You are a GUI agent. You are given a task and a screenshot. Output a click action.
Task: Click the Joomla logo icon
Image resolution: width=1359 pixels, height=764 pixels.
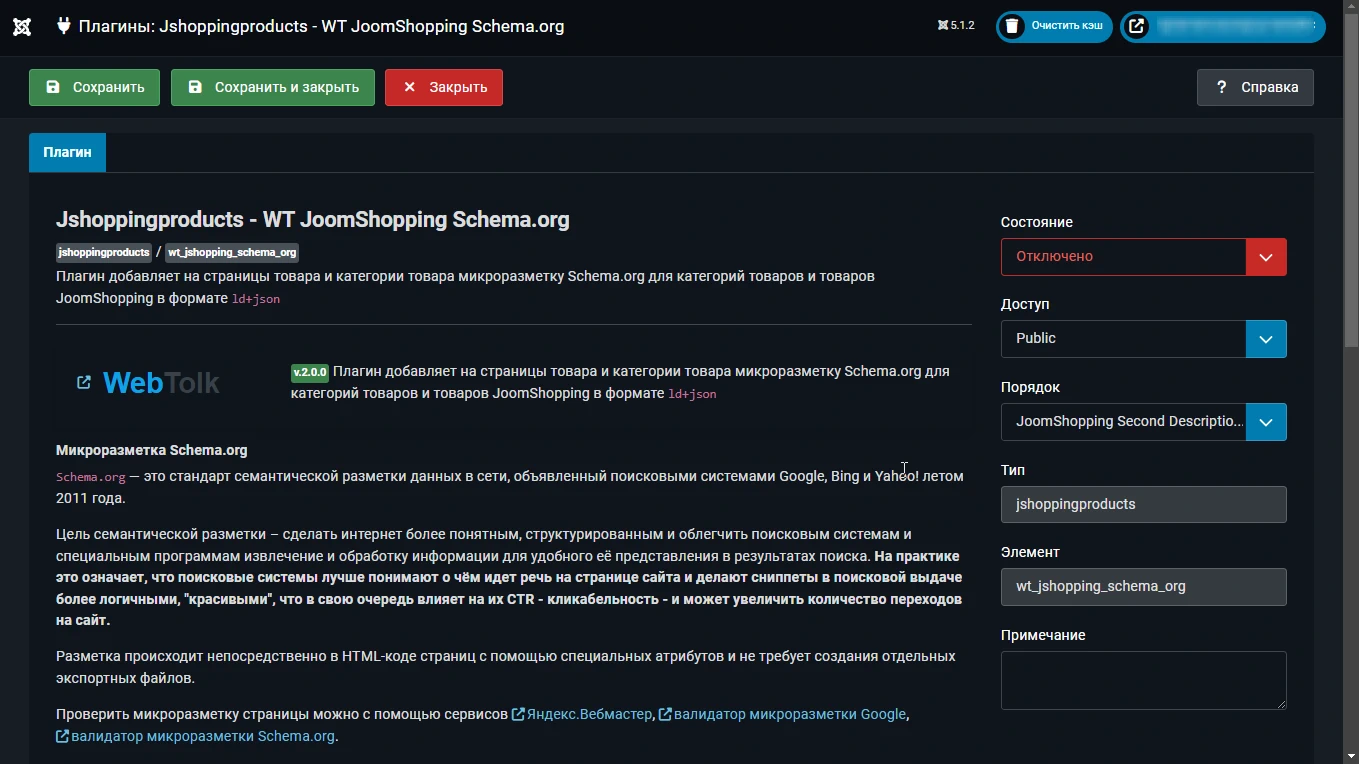(22, 27)
